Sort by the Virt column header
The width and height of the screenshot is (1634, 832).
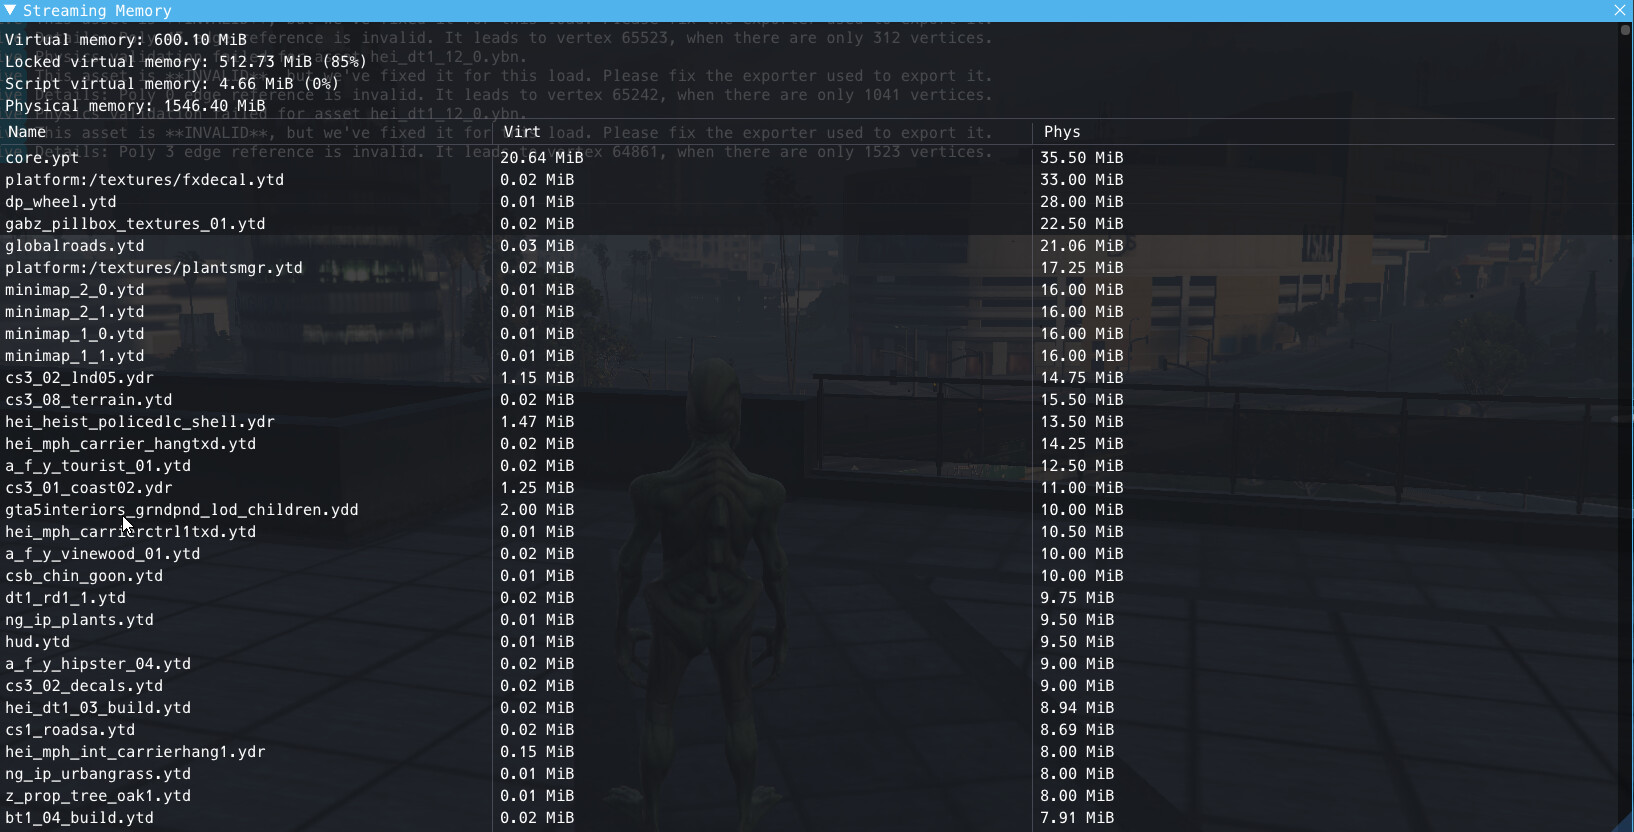coord(521,132)
